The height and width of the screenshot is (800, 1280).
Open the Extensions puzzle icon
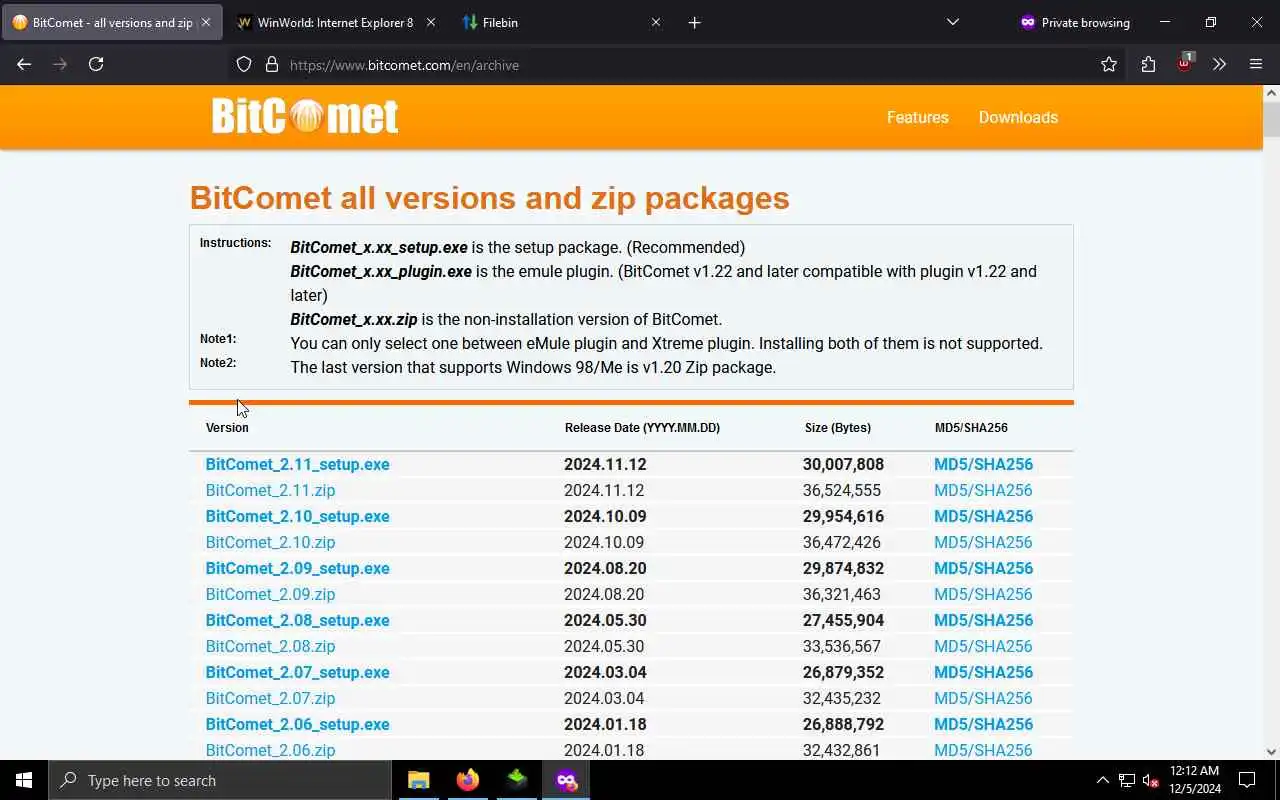coord(1148,65)
